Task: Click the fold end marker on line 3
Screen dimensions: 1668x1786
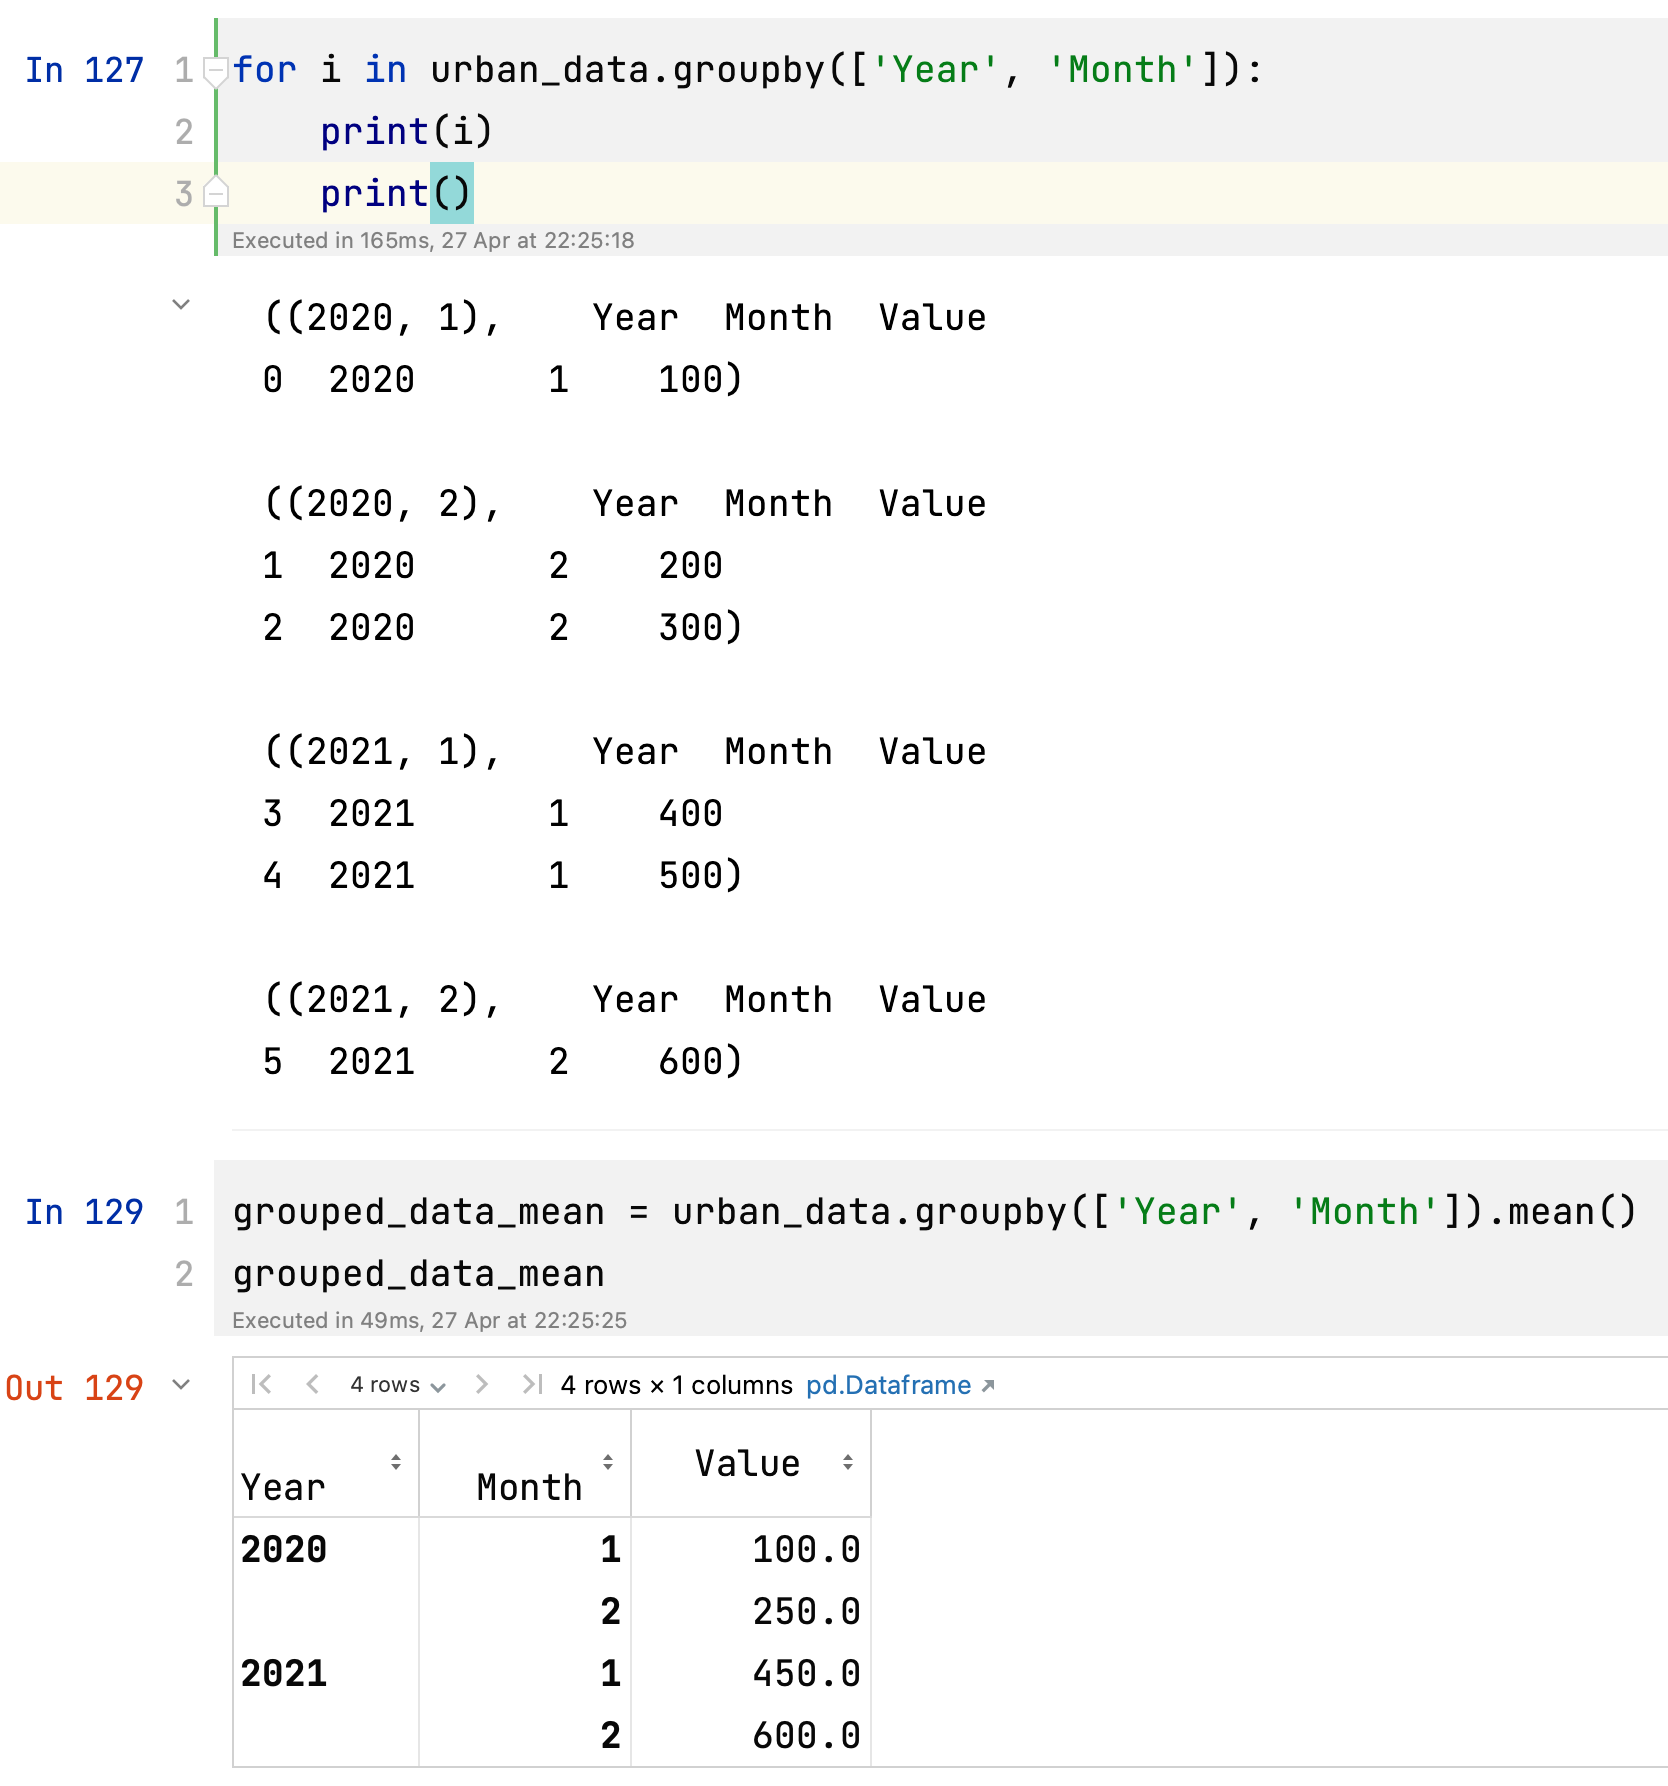Action: (216, 193)
